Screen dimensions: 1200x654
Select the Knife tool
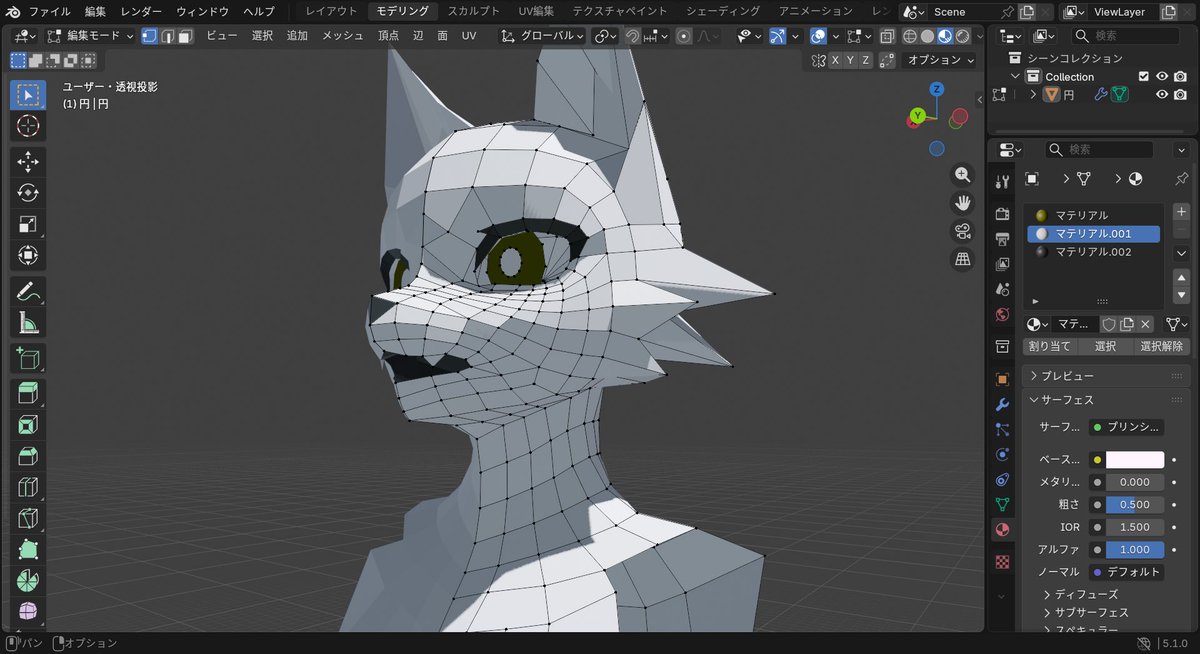pyautogui.click(x=28, y=518)
